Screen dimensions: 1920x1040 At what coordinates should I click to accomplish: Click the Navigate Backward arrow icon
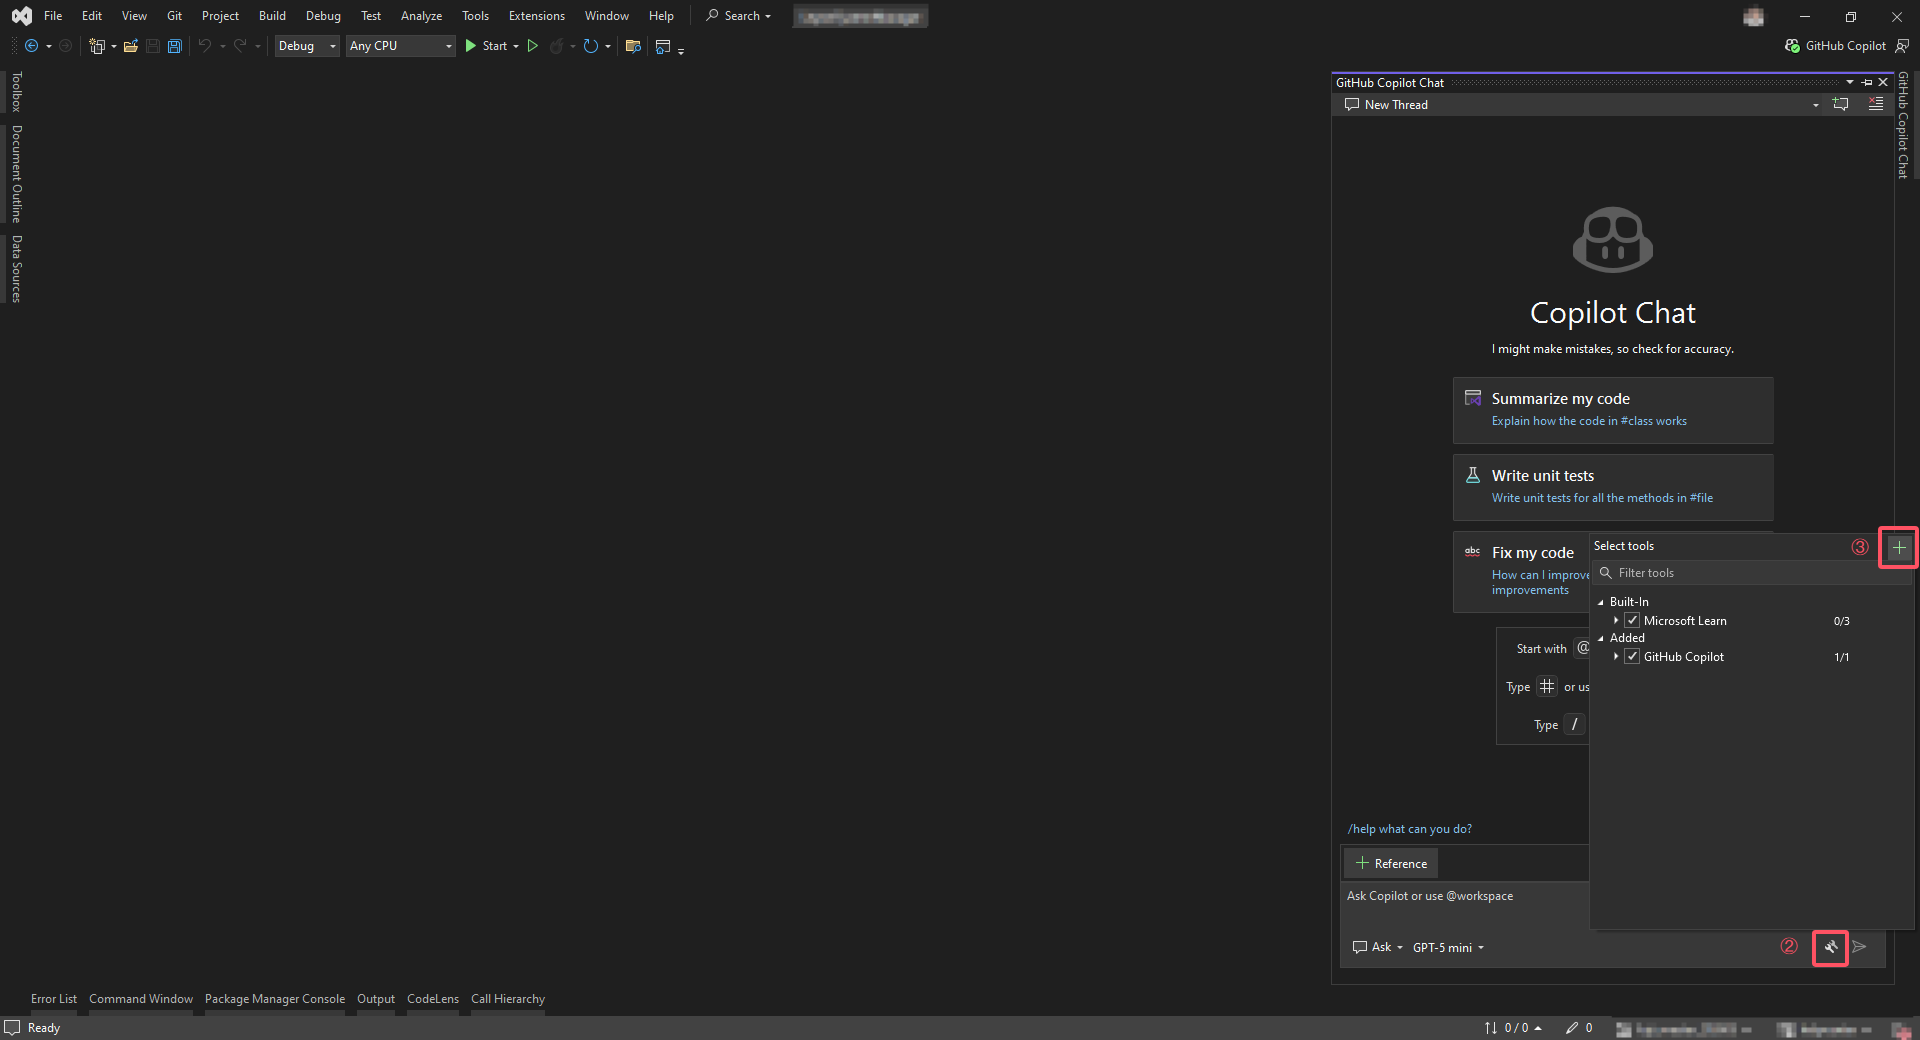pos(32,46)
